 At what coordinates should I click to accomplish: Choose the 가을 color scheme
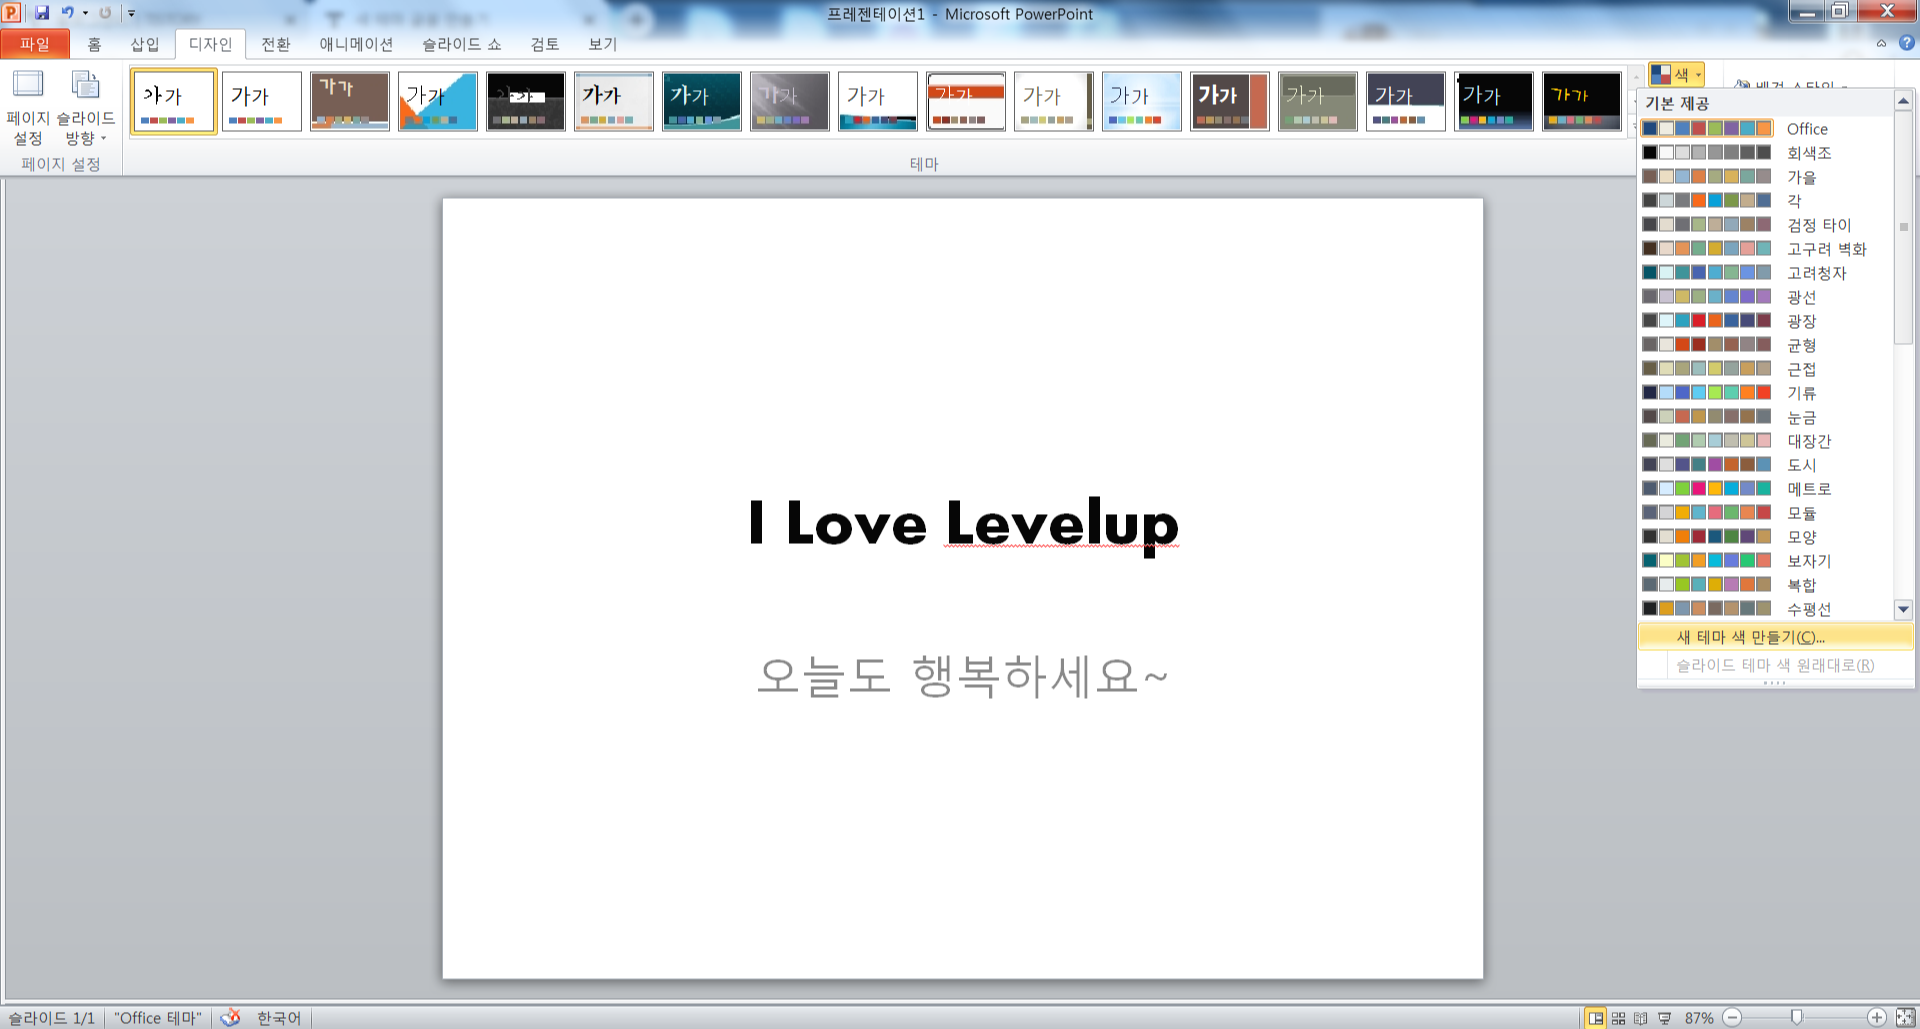[x=1765, y=177]
